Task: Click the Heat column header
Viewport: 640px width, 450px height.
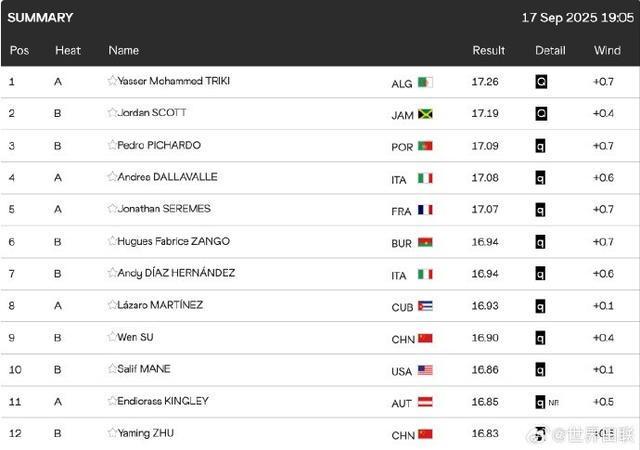Action: click(68, 50)
